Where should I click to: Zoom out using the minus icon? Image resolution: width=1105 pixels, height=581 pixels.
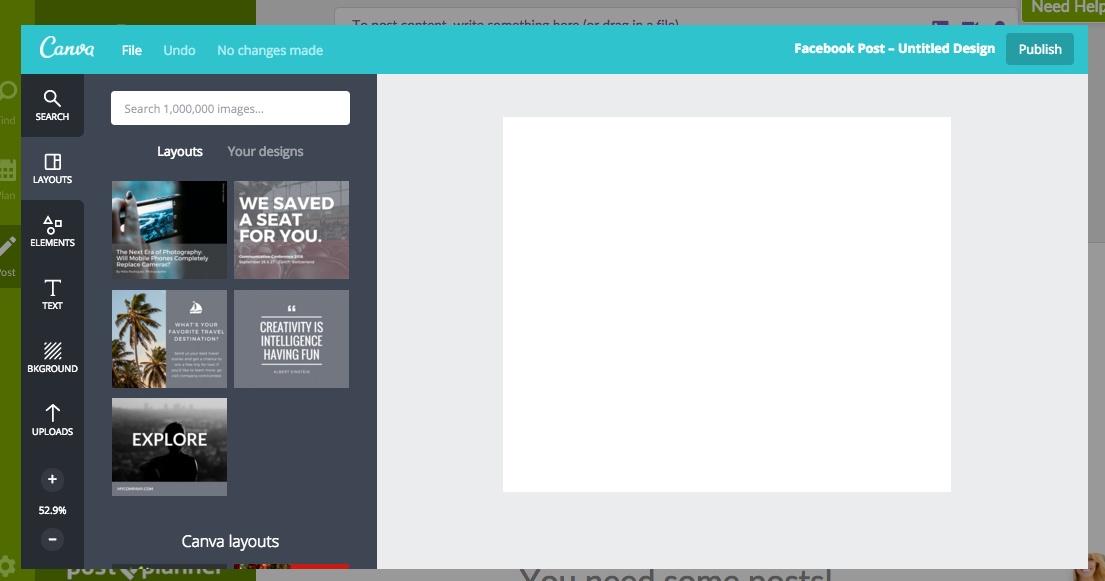tap(52, 540)
